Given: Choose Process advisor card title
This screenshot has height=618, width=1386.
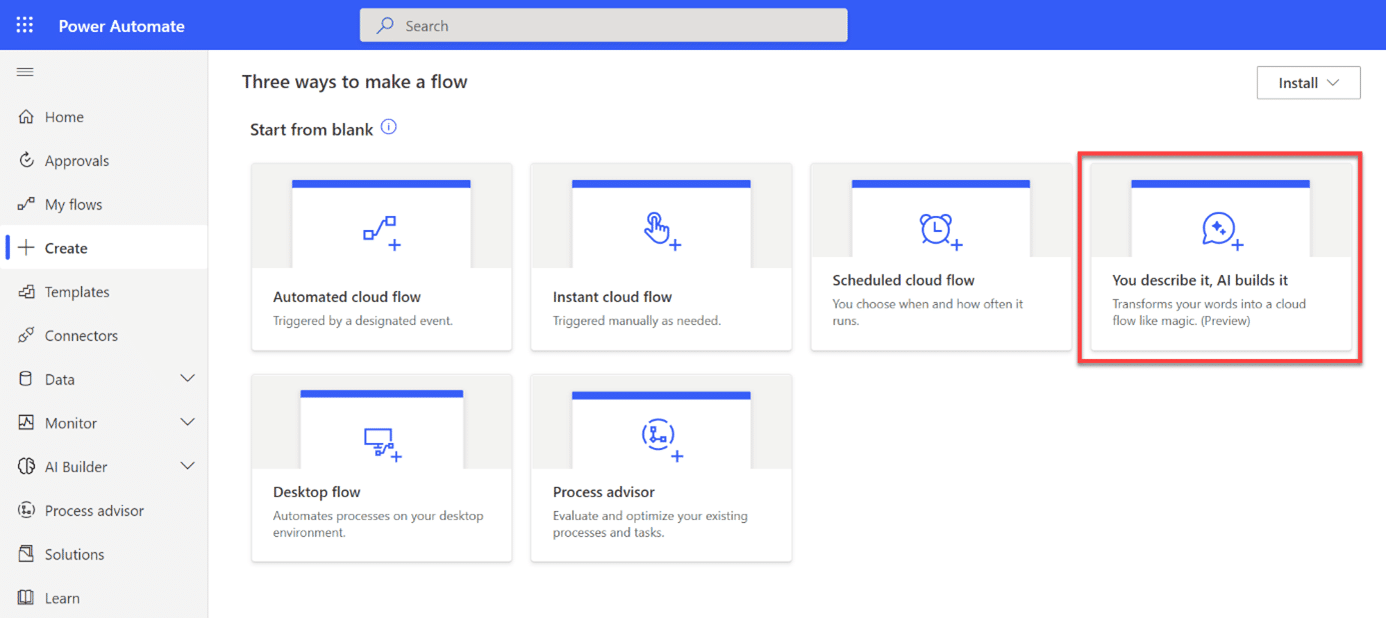Looking at the screenshot, I should pyautogui.click(x=604, y=492).
